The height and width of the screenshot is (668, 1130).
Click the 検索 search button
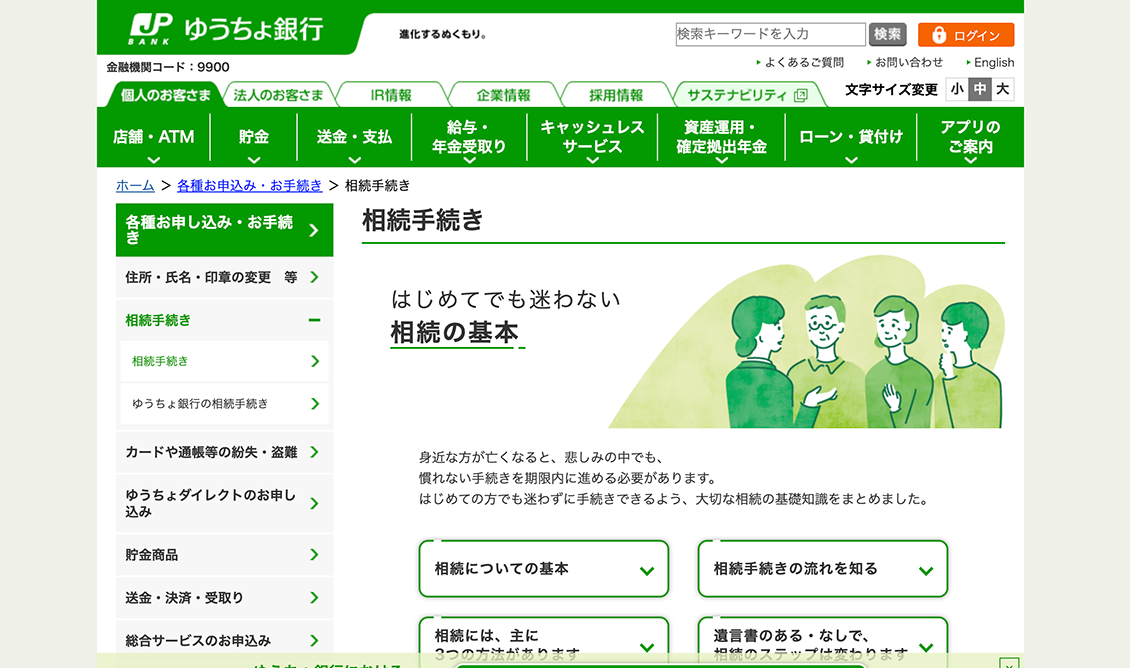coord(887,34)
